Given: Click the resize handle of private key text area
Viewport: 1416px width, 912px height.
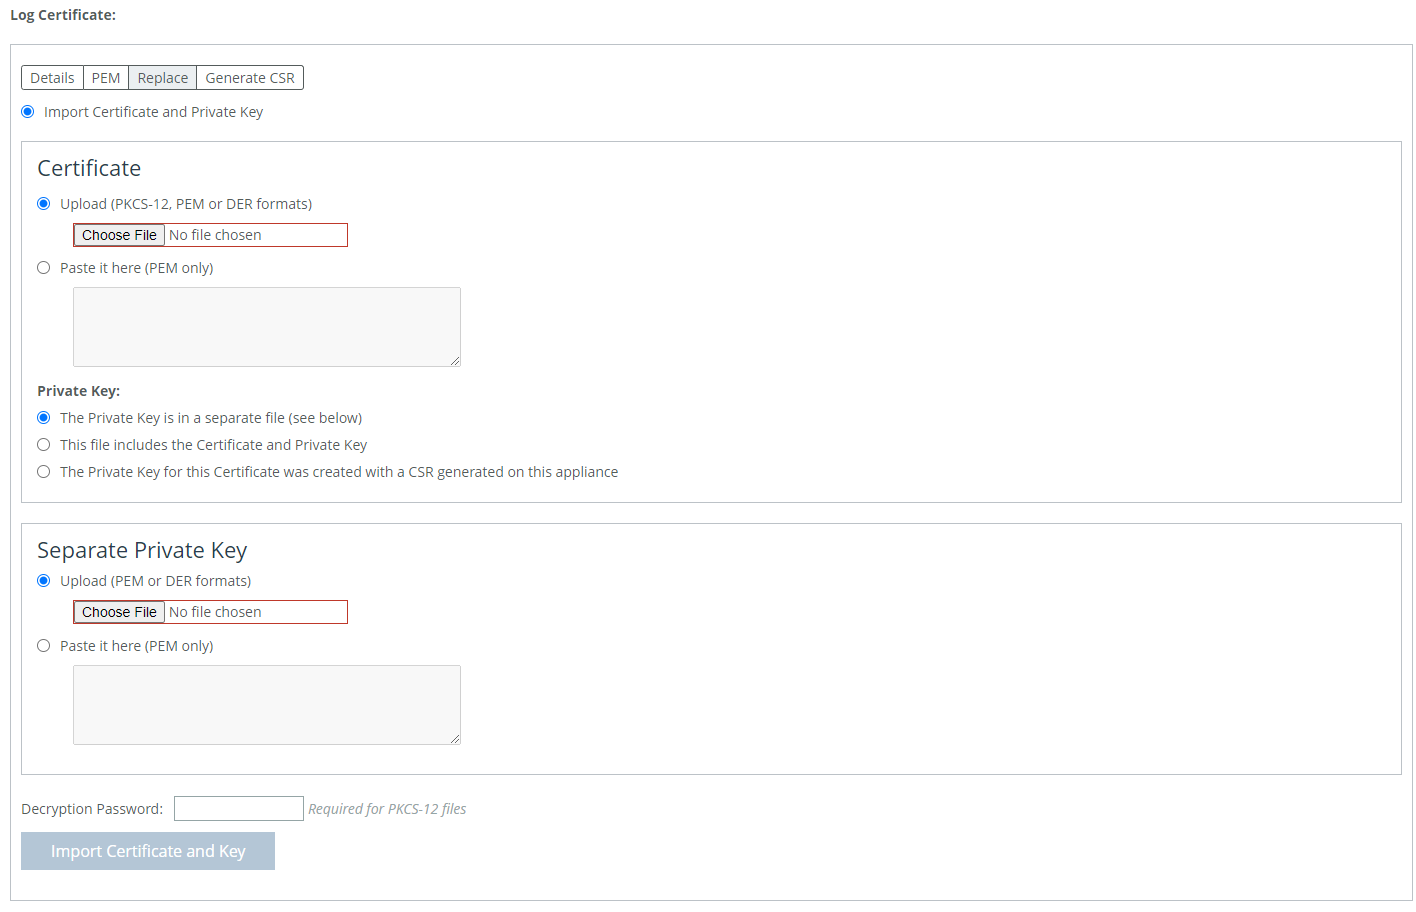Looking at the screenshot, I should coord(455,739).
